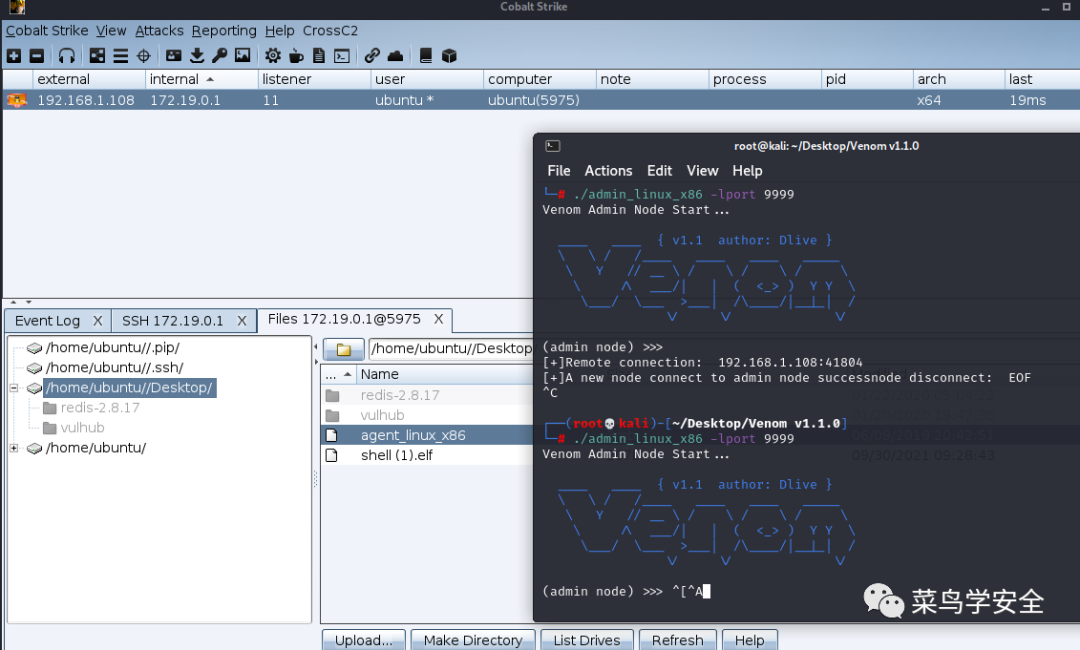This screenshot has width=1080, height=650.
Task: Click the Downloads arrow toolbar icon
Action: click(197, 56)
